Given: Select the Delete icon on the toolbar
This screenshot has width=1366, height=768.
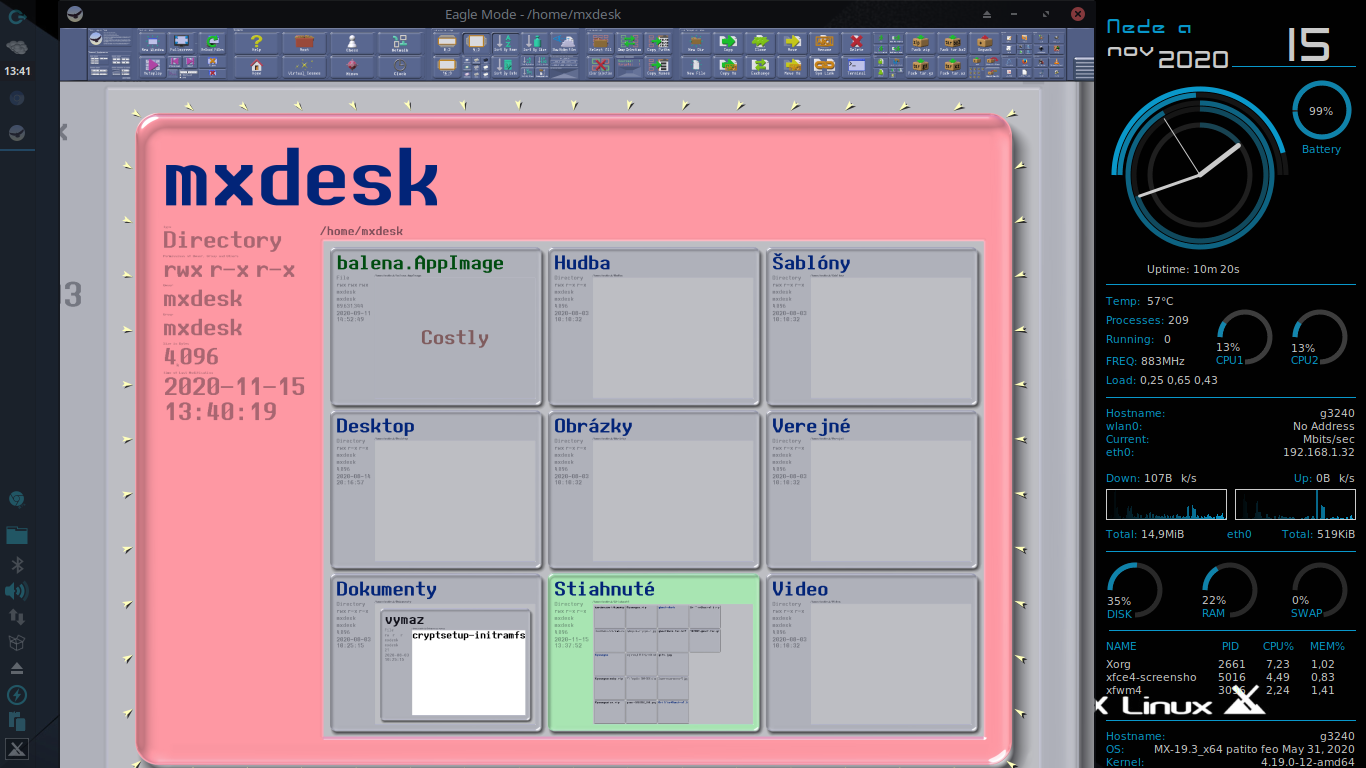Looking at the screenshot, I should [x=857, y=41].
